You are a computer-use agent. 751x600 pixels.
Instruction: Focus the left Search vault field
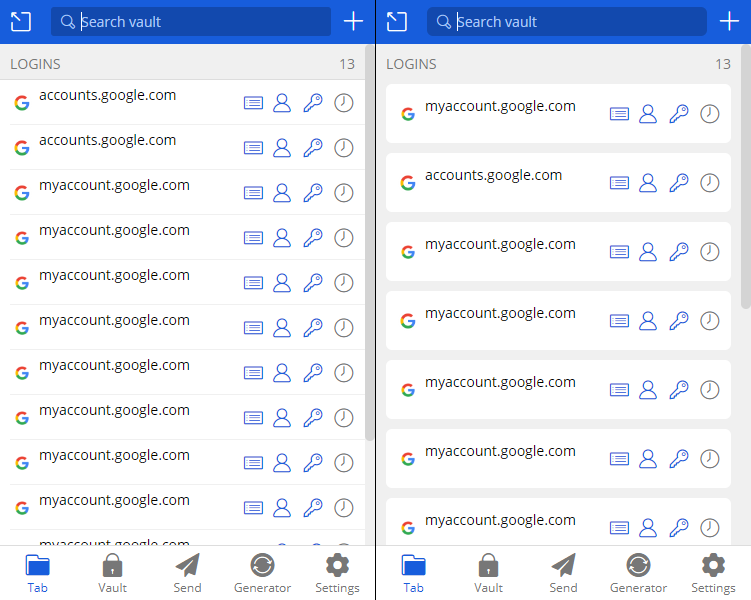[191, 22]
